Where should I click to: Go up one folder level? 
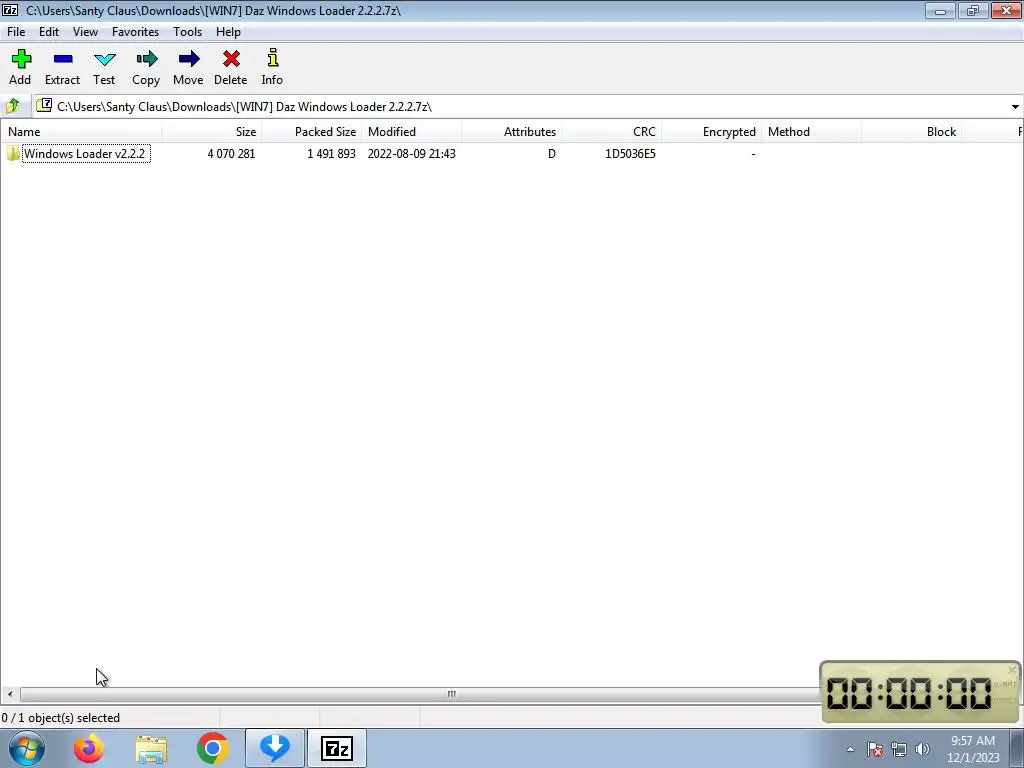12,106
